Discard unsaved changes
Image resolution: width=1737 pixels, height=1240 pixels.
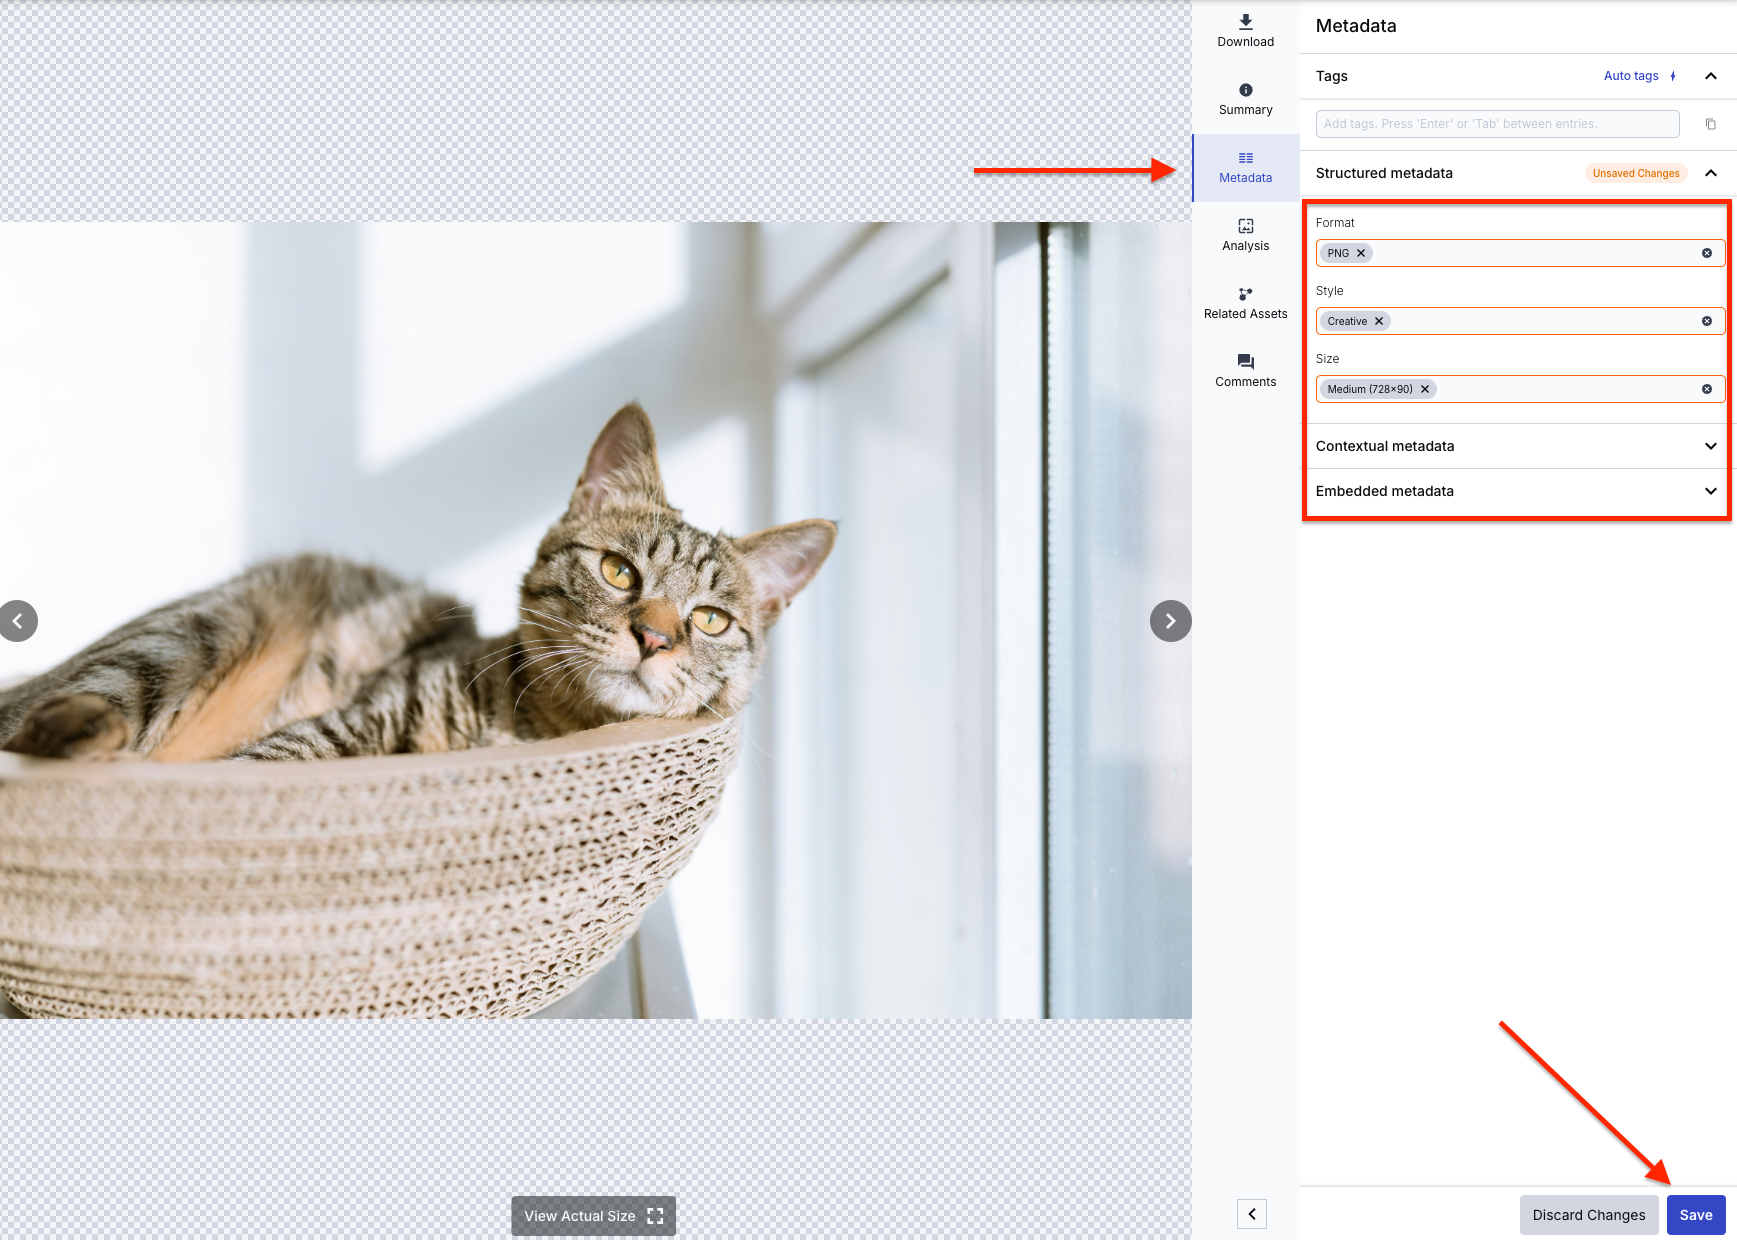point(1589,1215)
